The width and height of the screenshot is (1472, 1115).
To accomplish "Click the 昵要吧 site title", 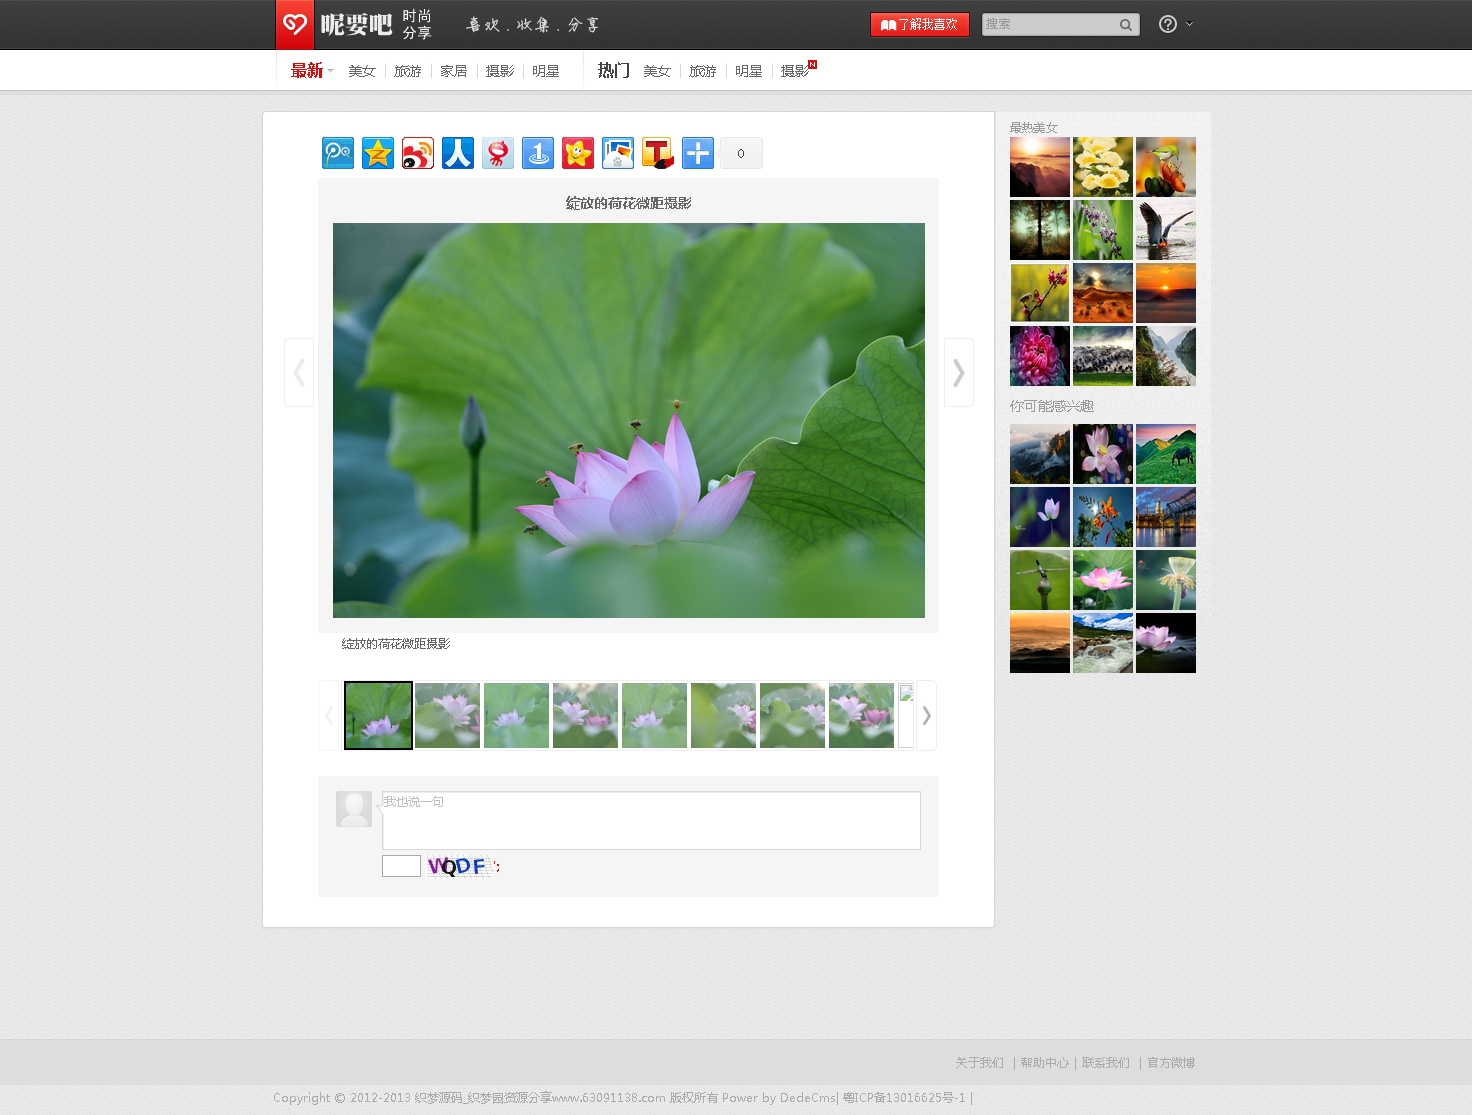I will [356, 24].
